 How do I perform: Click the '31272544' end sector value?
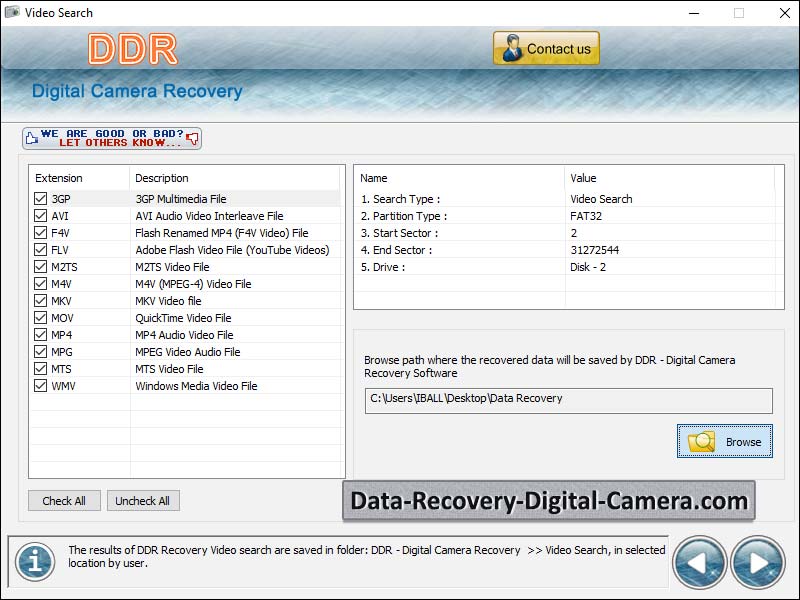pyautogui.click(x=594, y=250)
